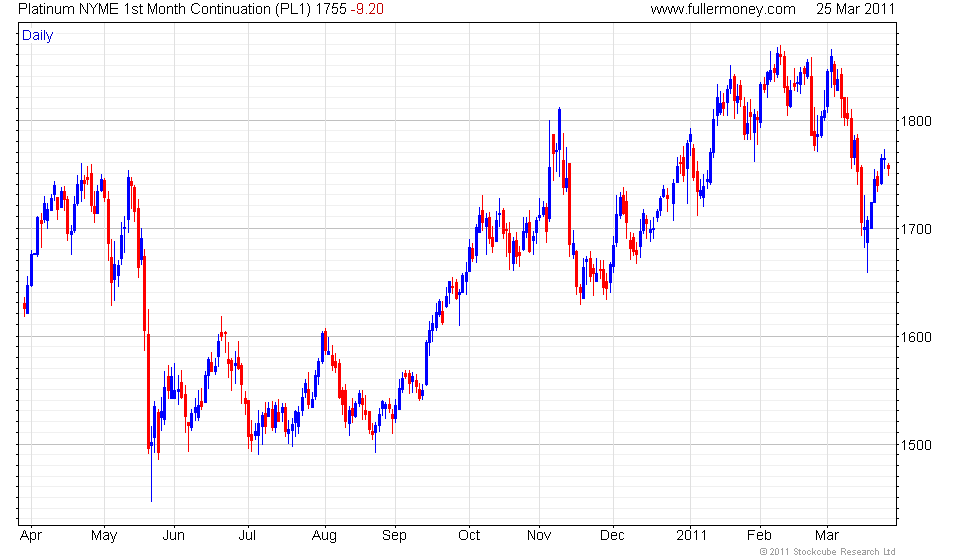Click the Mar month label
Viewport: 980px width, 560px height.
click(827, 536)
